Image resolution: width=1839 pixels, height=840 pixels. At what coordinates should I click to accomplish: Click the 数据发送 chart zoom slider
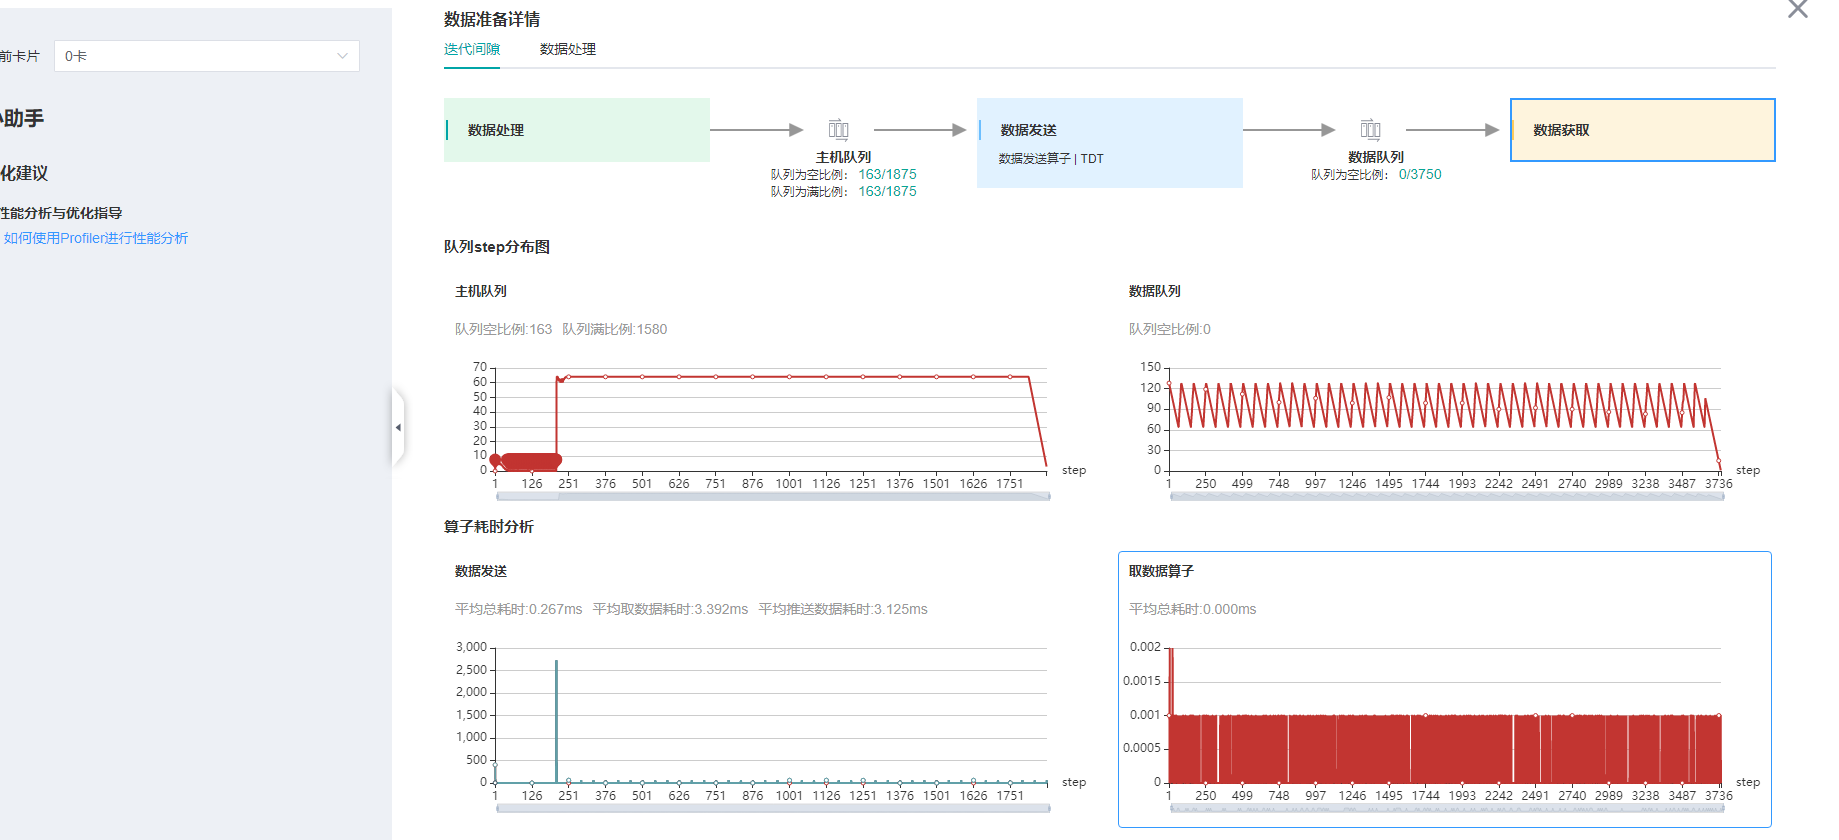point(773,808)
